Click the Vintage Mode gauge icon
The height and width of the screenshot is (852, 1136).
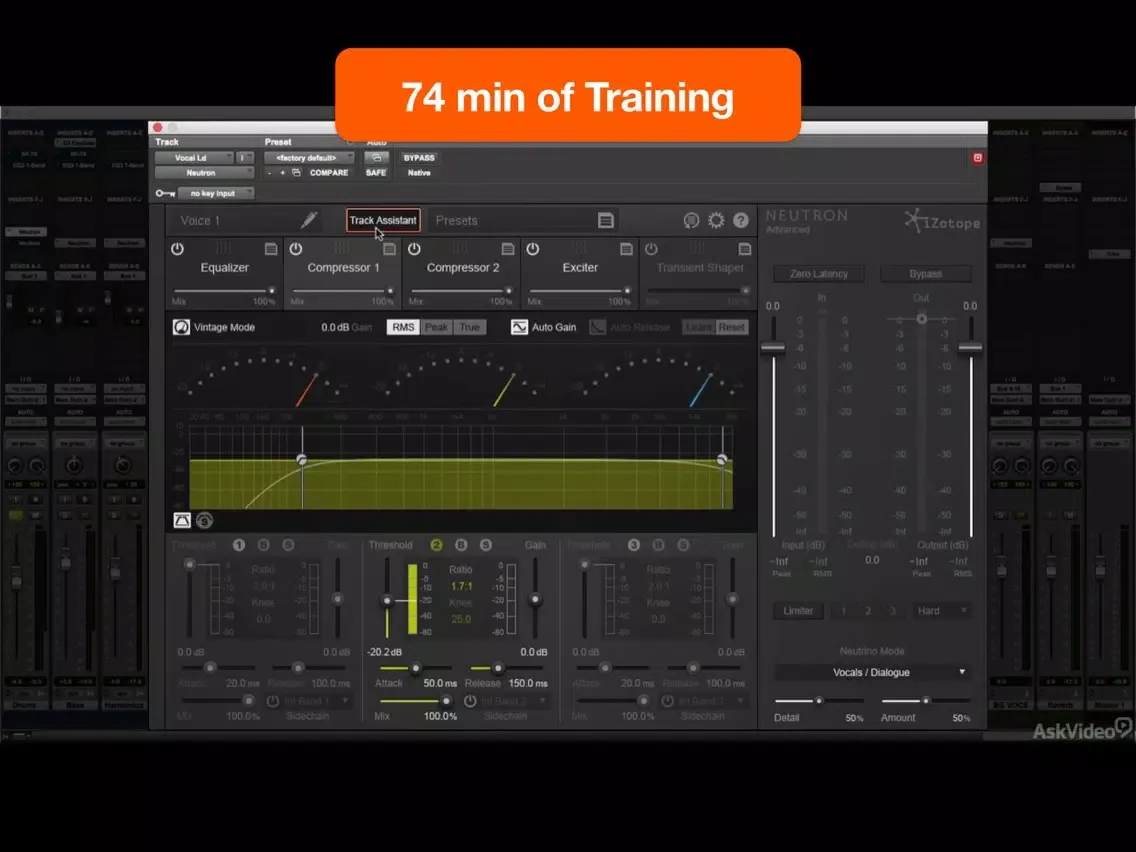coord(181,327)
